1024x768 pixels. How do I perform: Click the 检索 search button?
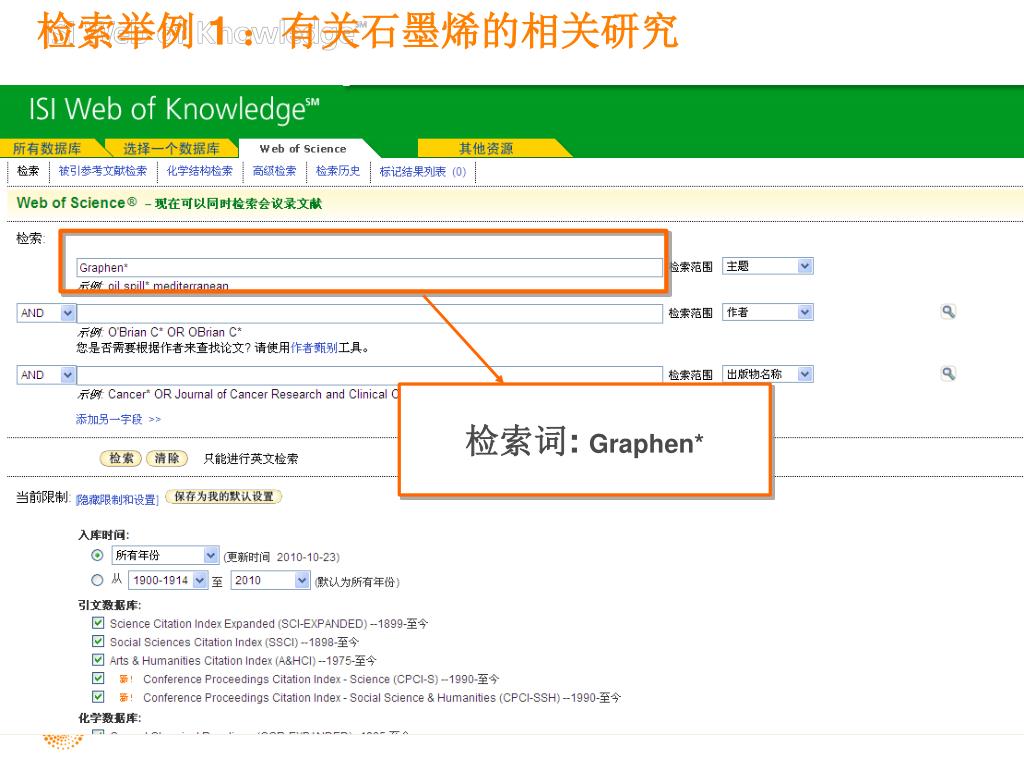[121, 458]
